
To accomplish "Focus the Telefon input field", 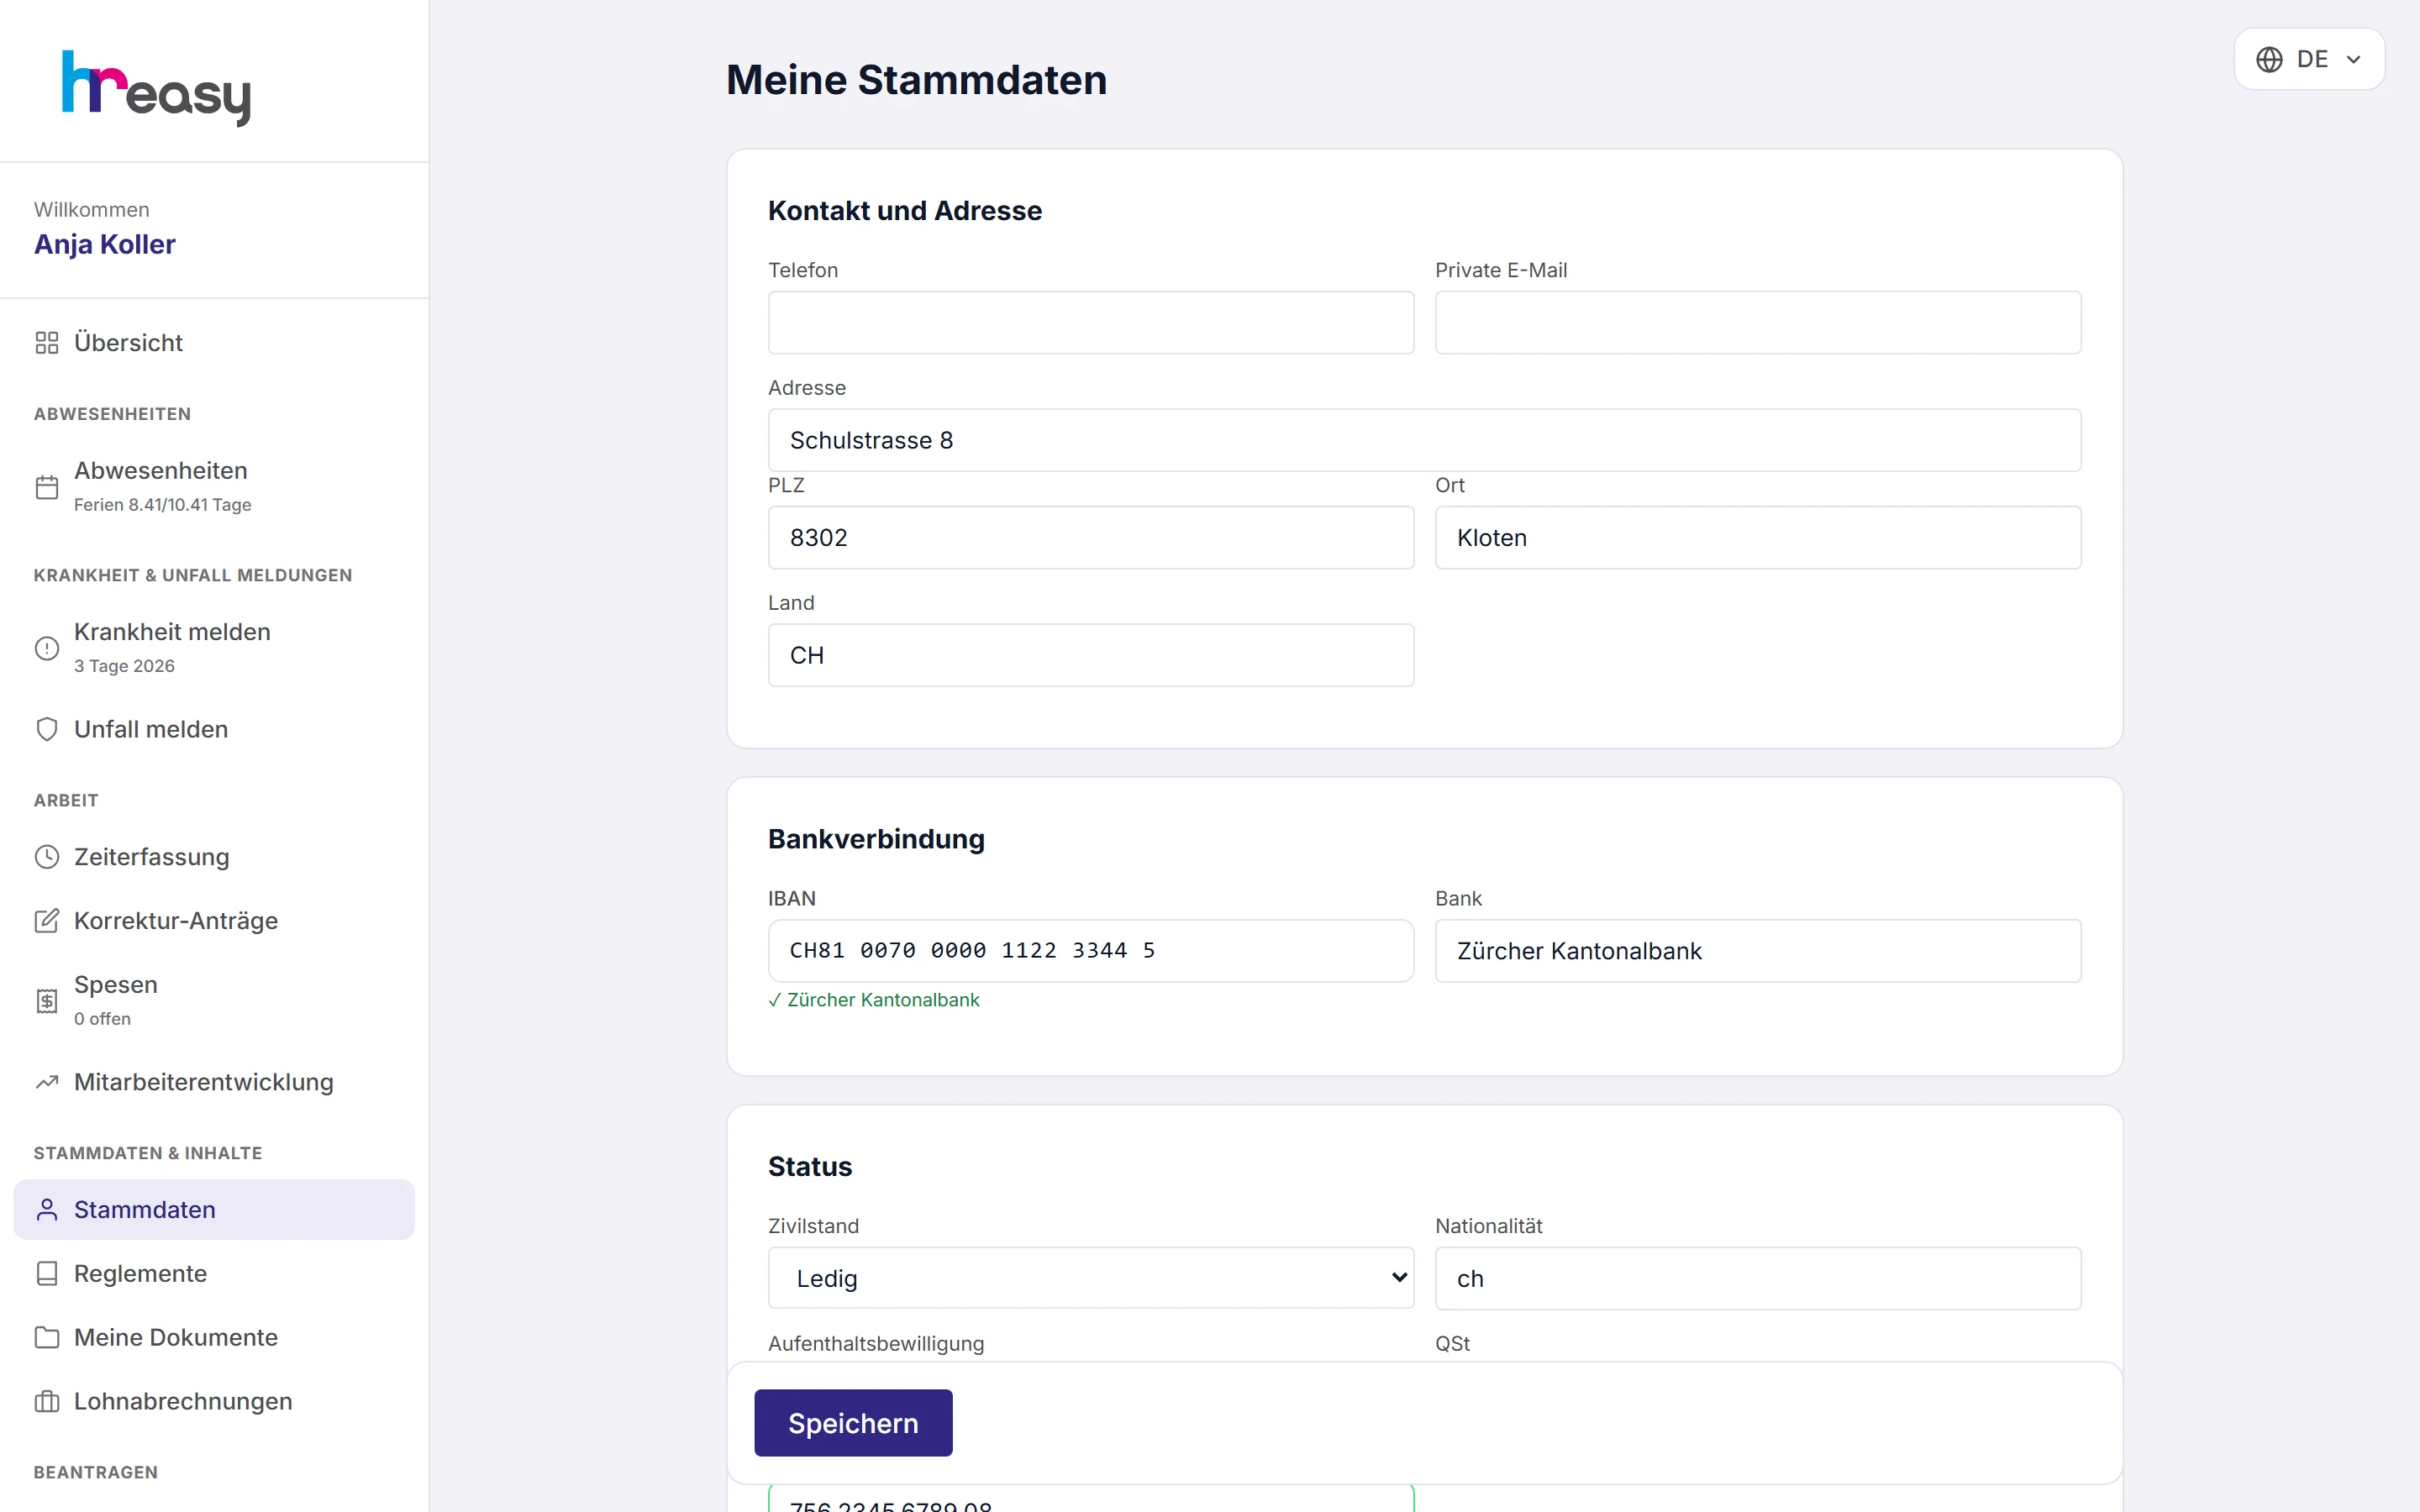I will coord(1091,323).
